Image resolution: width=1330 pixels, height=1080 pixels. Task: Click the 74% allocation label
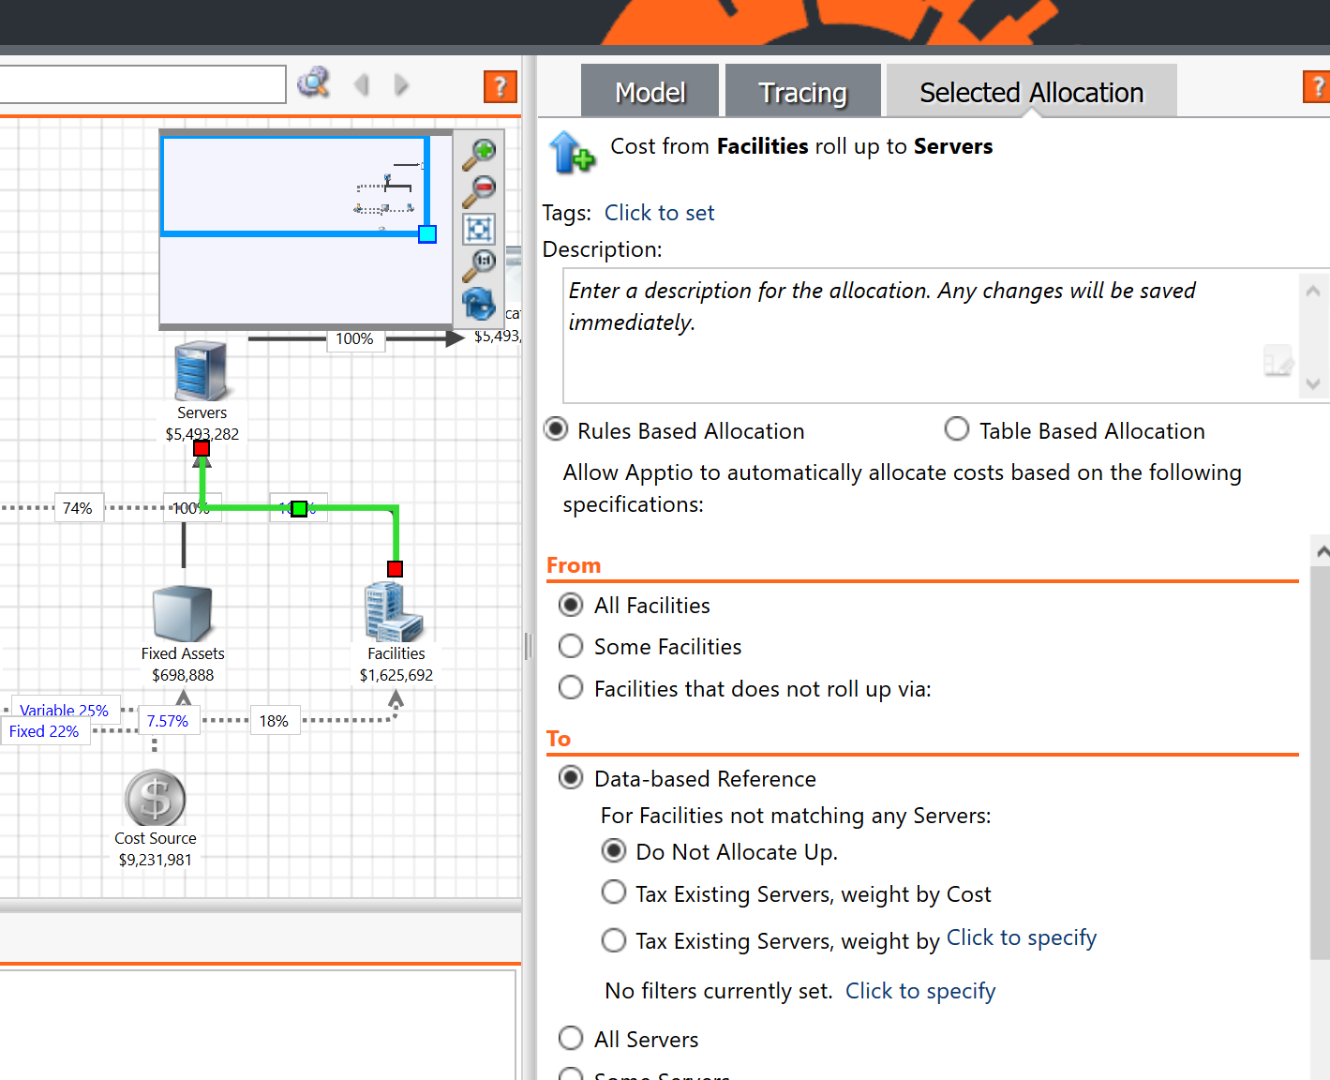[77, 508]
